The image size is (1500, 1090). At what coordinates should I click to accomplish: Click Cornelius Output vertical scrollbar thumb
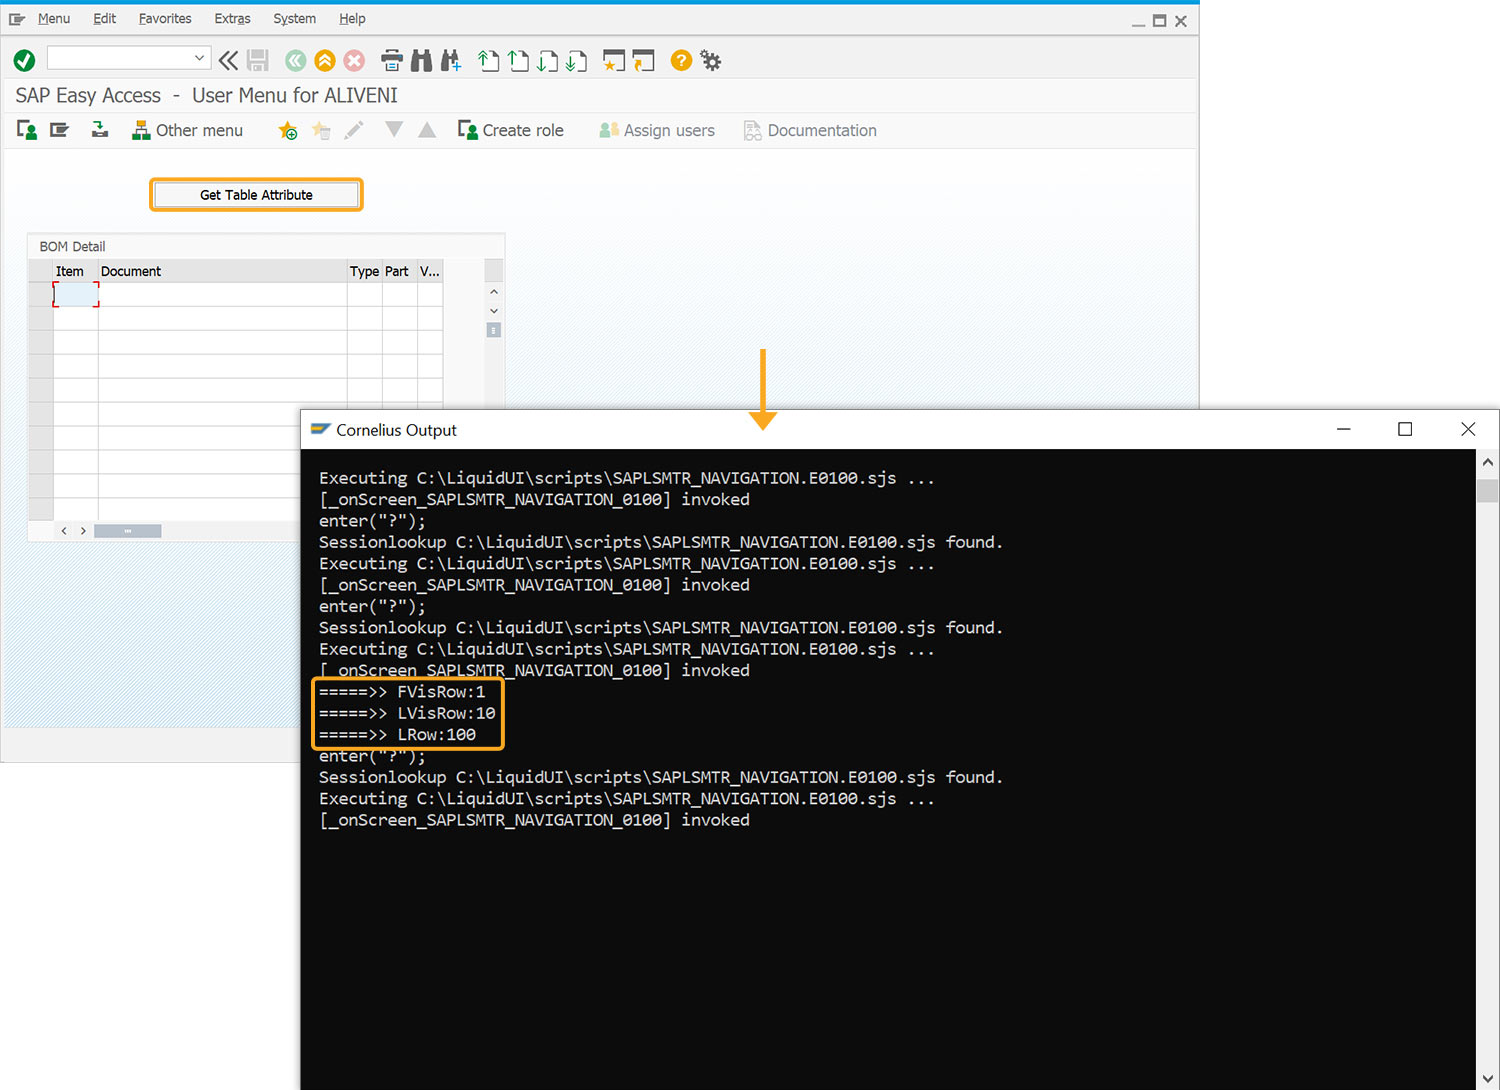(1488, 491)
